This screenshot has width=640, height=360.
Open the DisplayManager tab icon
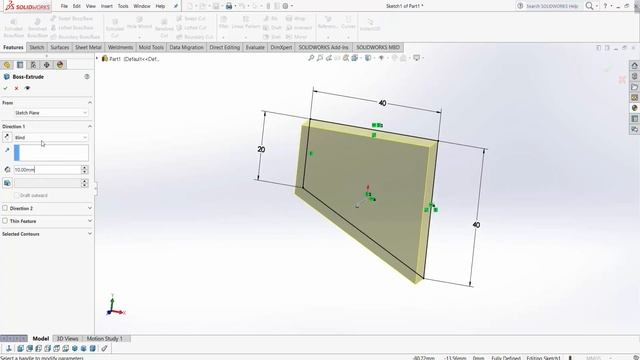[x=60, y=65]
